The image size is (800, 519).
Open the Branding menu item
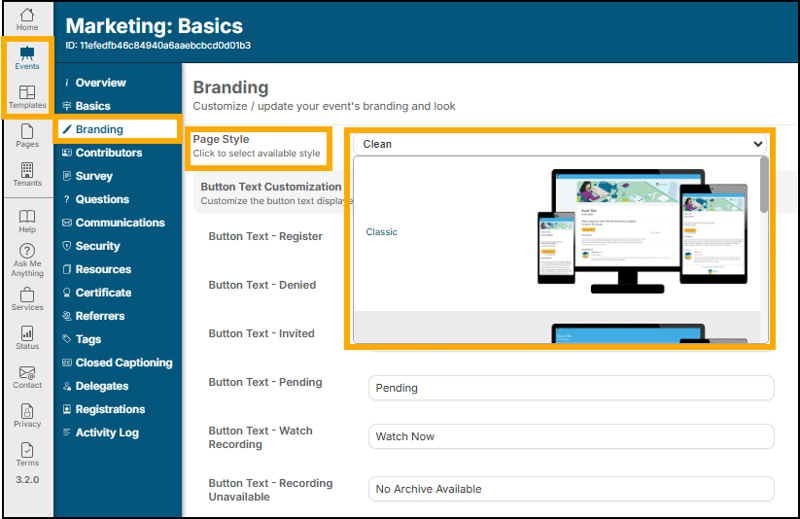(99, 129)
